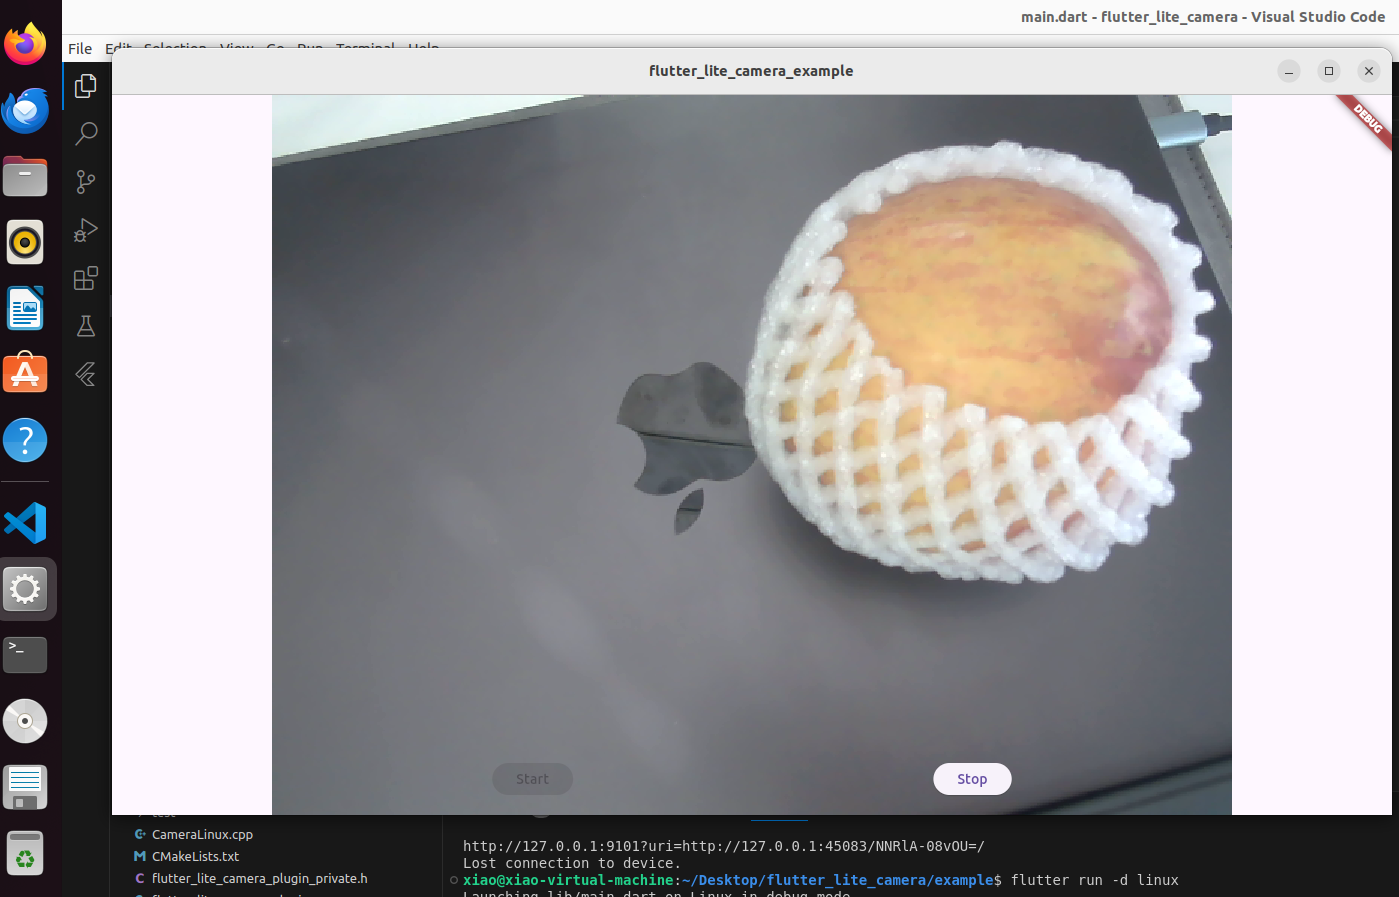Click the Stop camera button

click(971, 779)
